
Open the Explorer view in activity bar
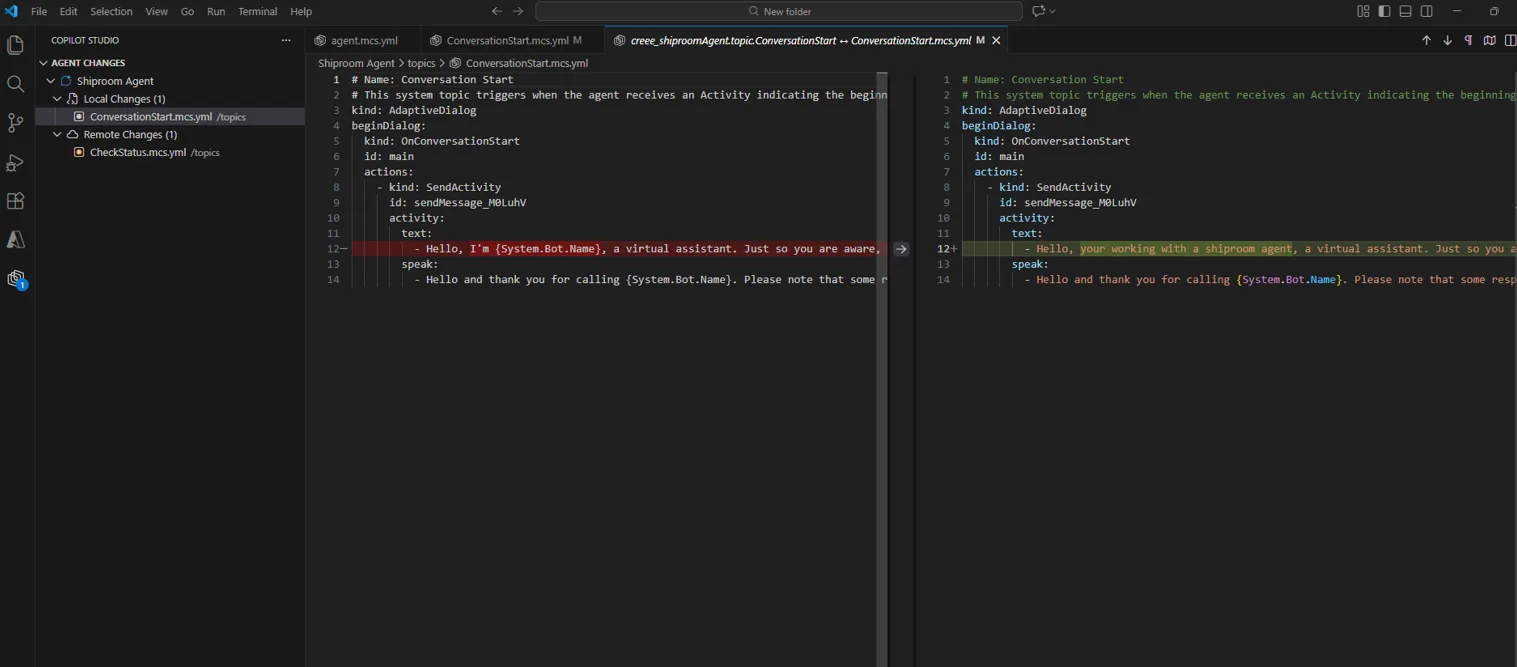click(15, 45)
